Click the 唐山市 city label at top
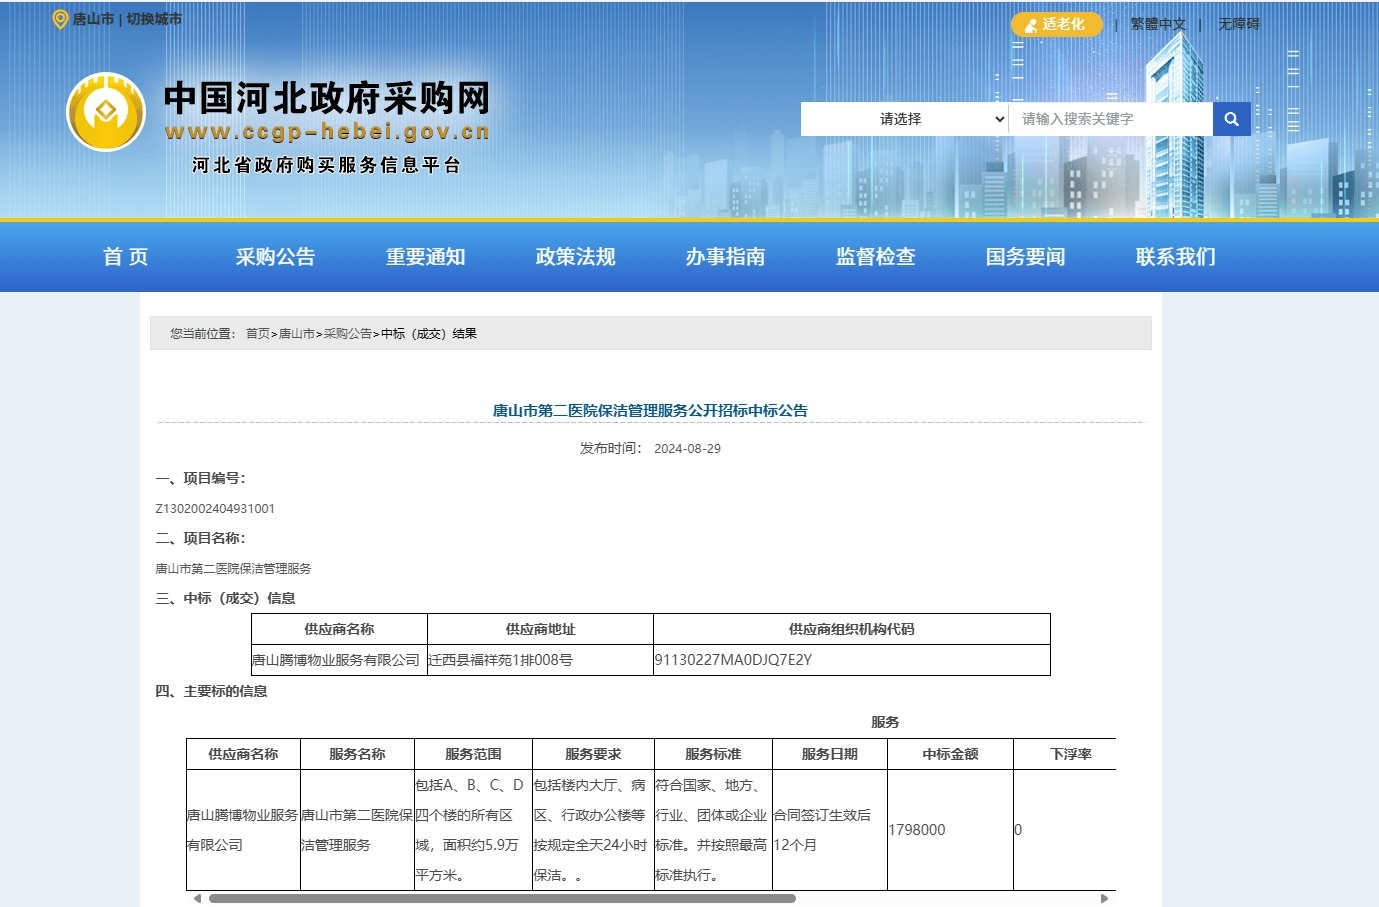 (x=93, y=19)
